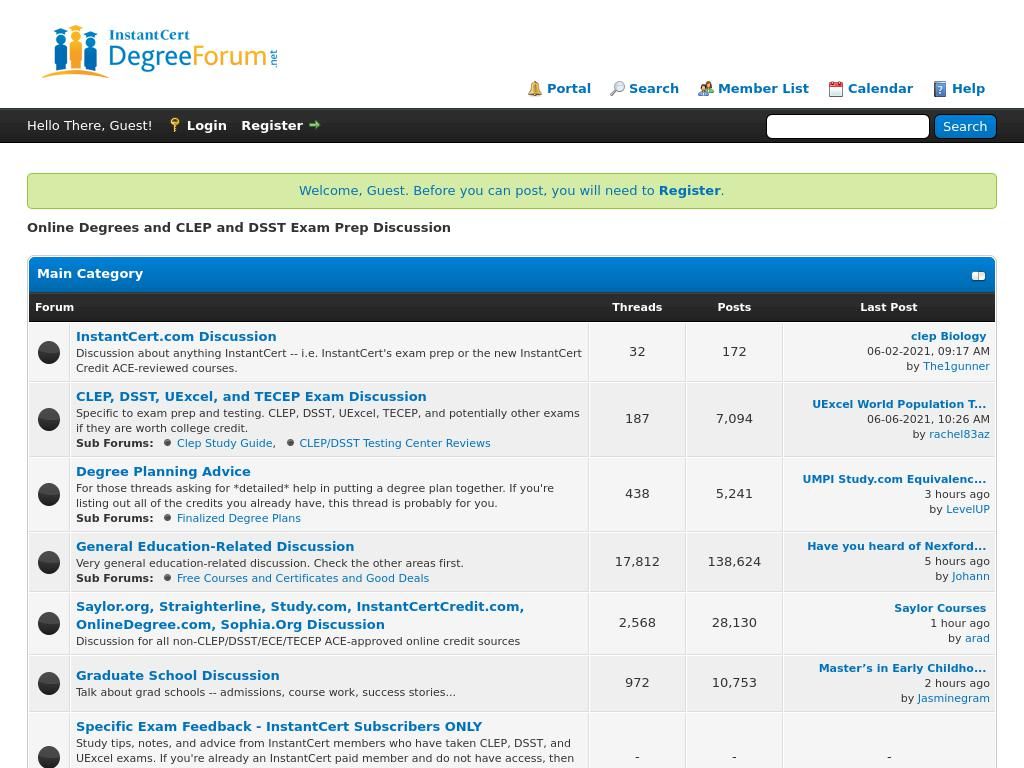The width and height of the screenshot is (1024, 768).
Task: Open last post 'Master's in Early Childho...'
Action: click(903, 668)
